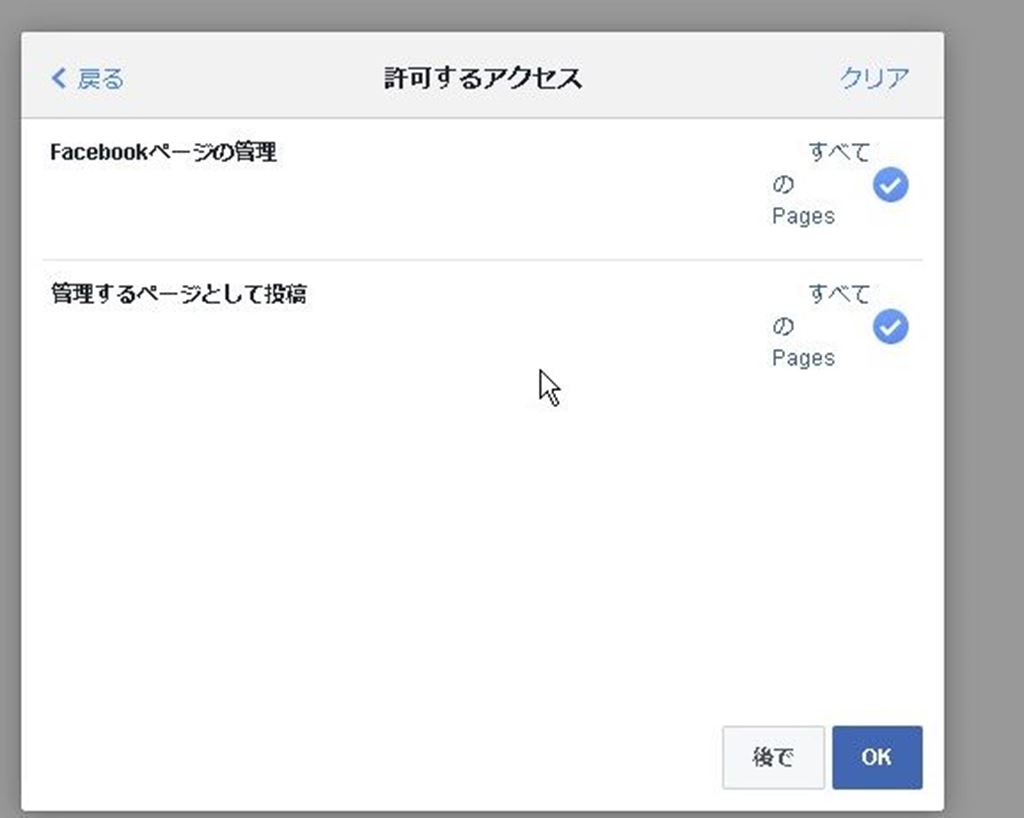Confirm with the blue OK button
Viewport: 1024px width, 818px height.
coord(876,757)
